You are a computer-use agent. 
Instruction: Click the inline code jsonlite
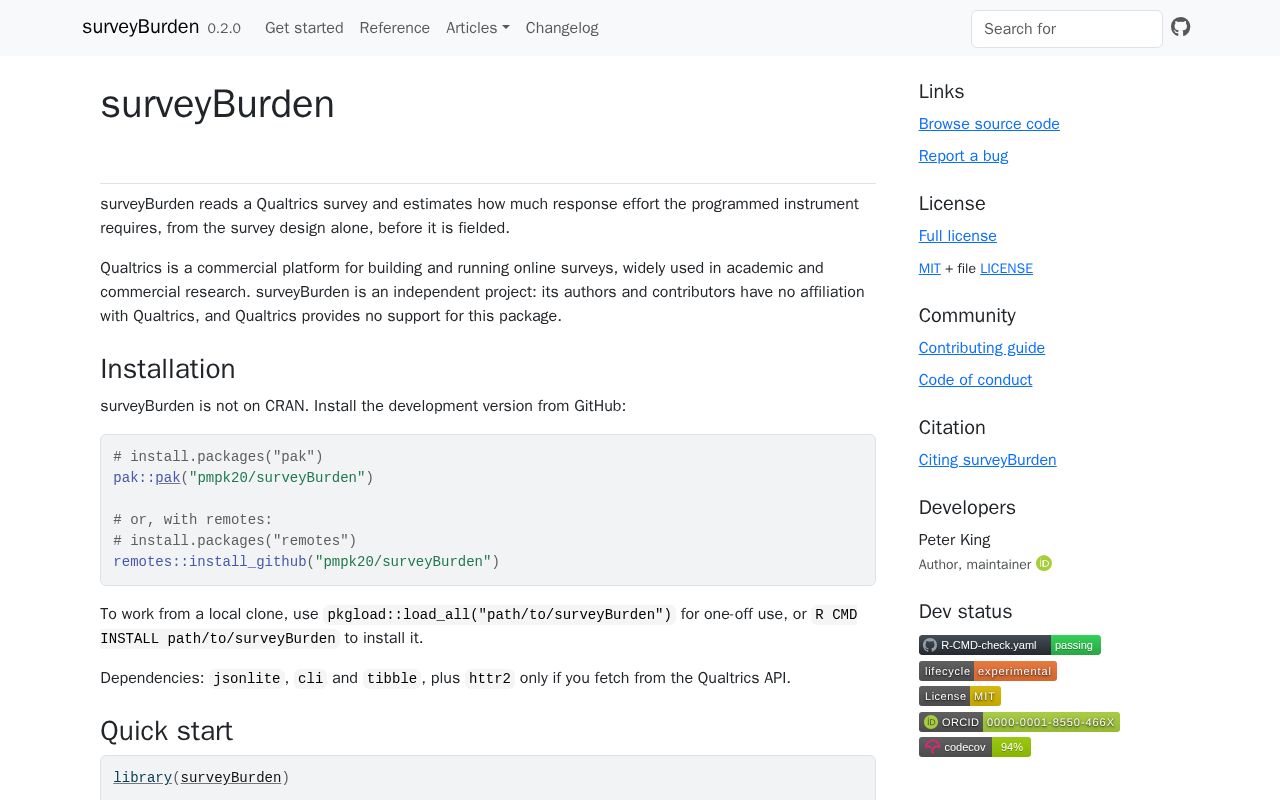[247, 678]
